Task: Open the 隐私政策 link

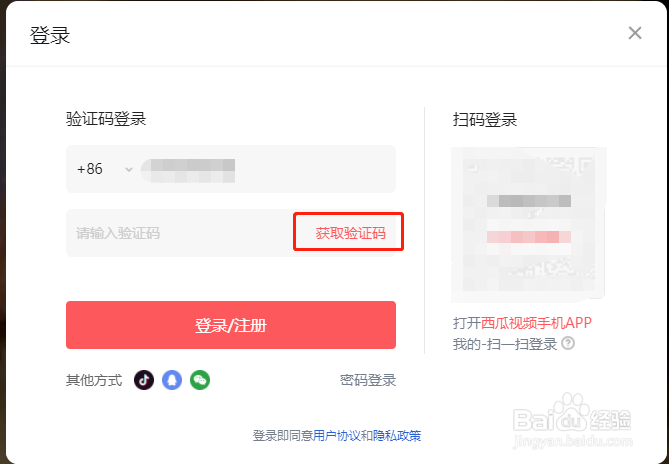Action: [x=397, y=436]
